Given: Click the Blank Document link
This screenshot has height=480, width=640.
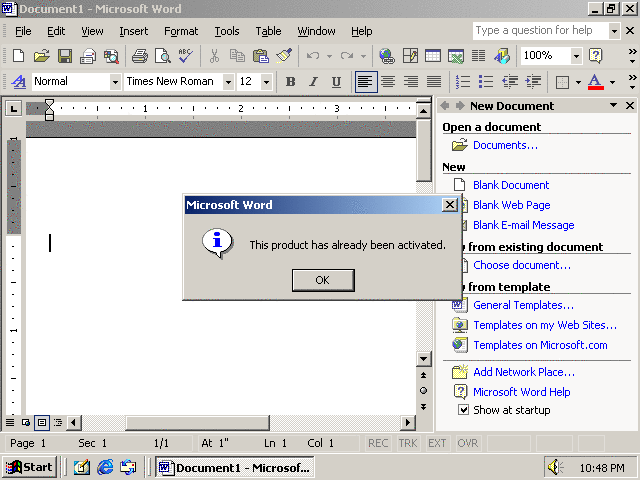Looking at the screenshot, I should [511, 185].
